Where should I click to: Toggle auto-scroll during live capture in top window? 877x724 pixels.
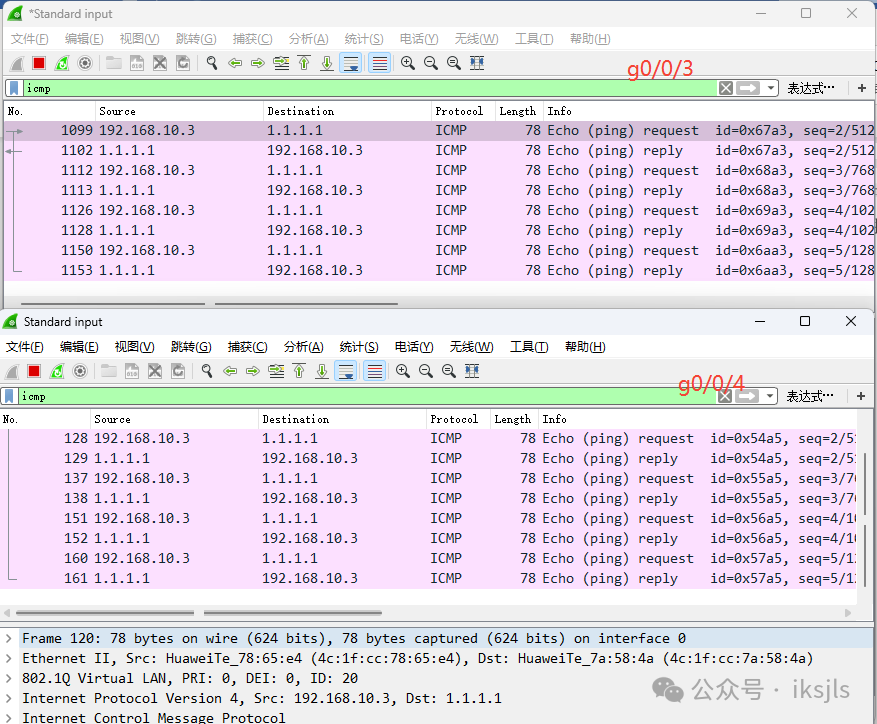coord(351,63)
